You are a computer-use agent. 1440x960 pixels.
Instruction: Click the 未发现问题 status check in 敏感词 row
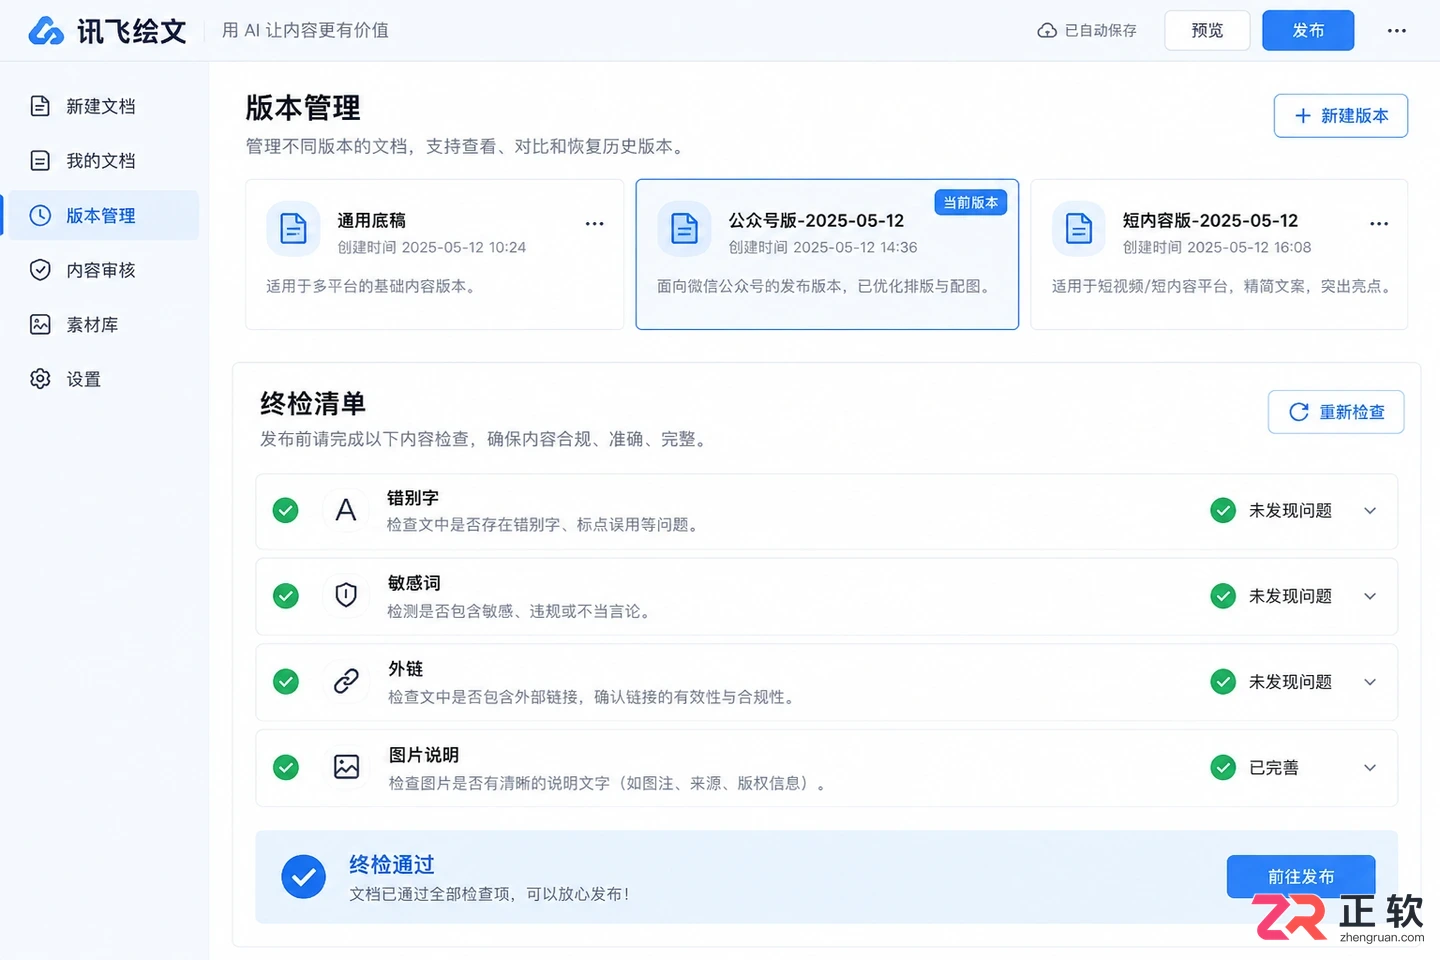click(1223, 596)
